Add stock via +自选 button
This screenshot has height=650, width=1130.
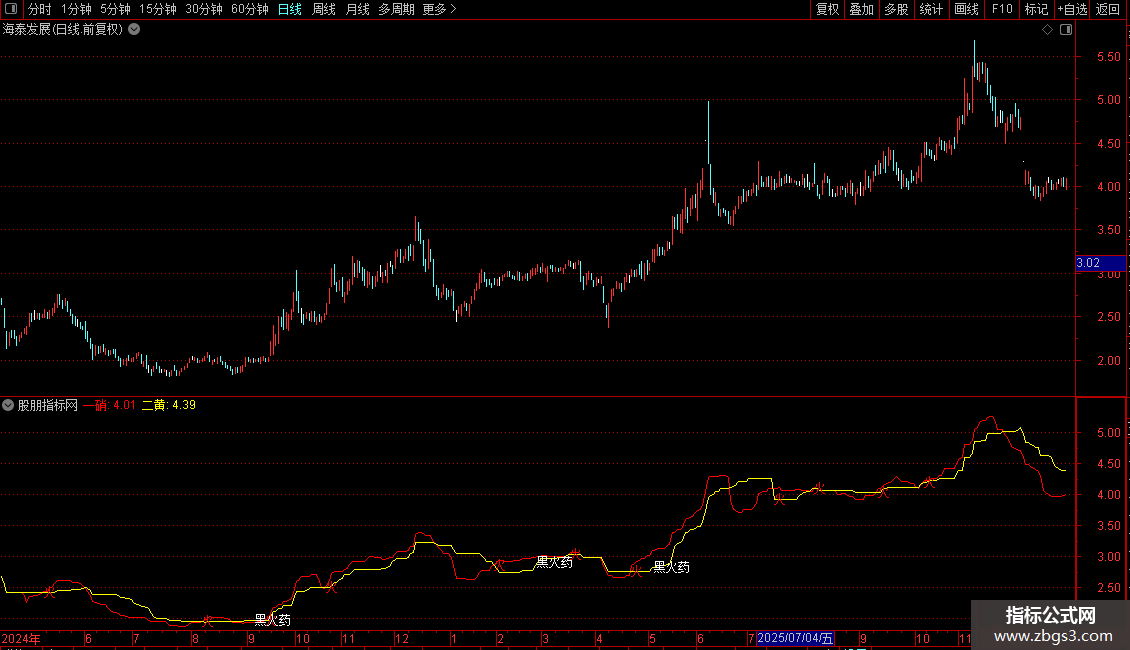click(1072, 9)
